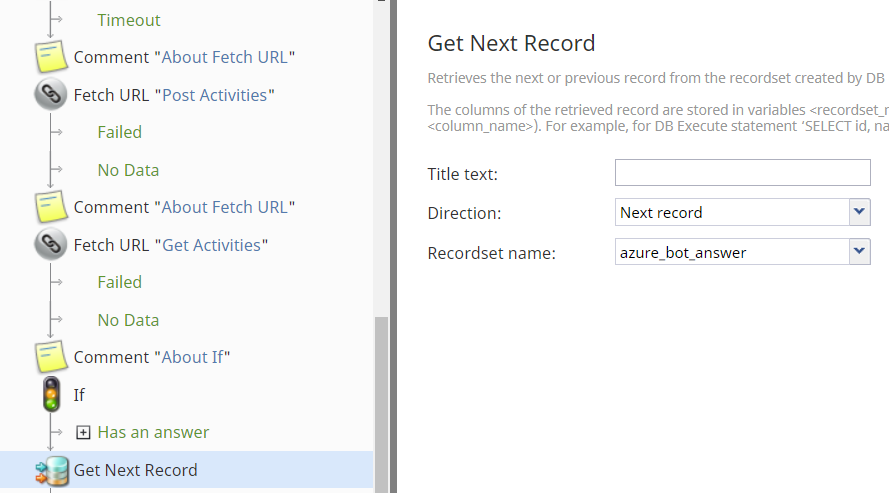Select Failed under Get Activities
Image resolution: width=889 pixels, height=493 pixels.
click(120, 282)
